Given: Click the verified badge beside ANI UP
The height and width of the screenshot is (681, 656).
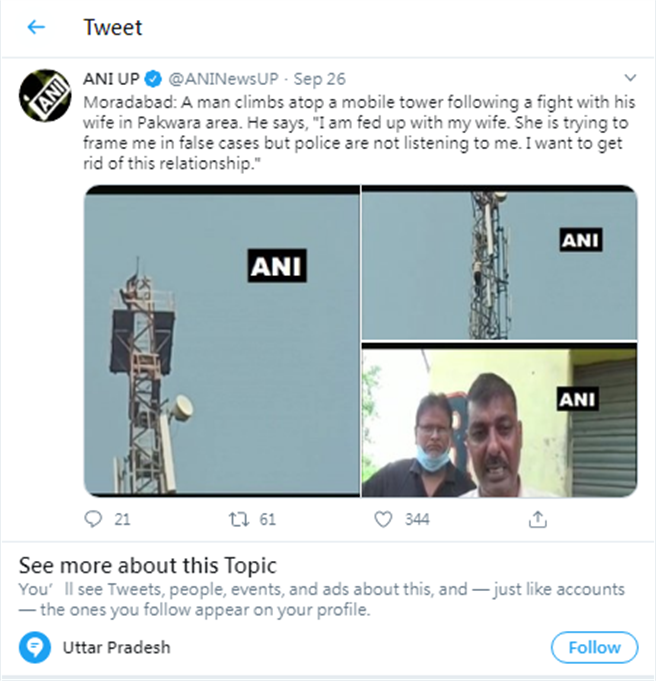Looking at the screenshot, I should [154, 78].
